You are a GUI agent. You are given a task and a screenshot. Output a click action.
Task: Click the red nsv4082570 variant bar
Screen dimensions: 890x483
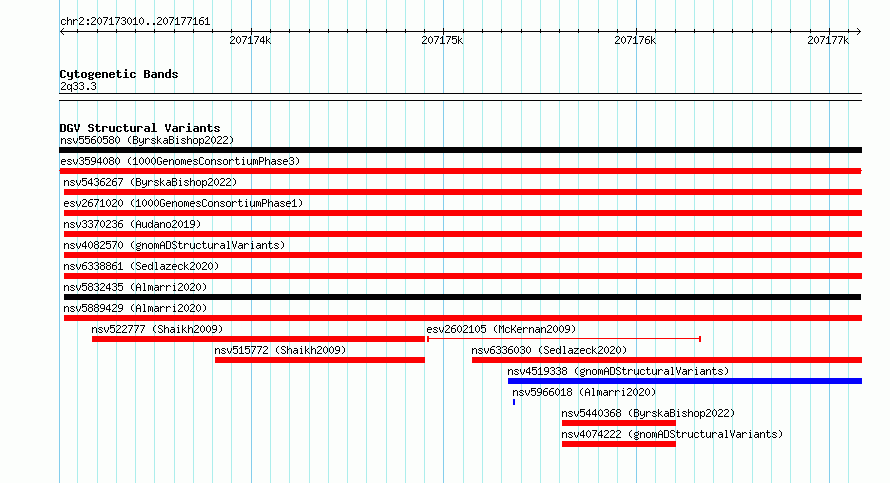[x=463, y=255]
